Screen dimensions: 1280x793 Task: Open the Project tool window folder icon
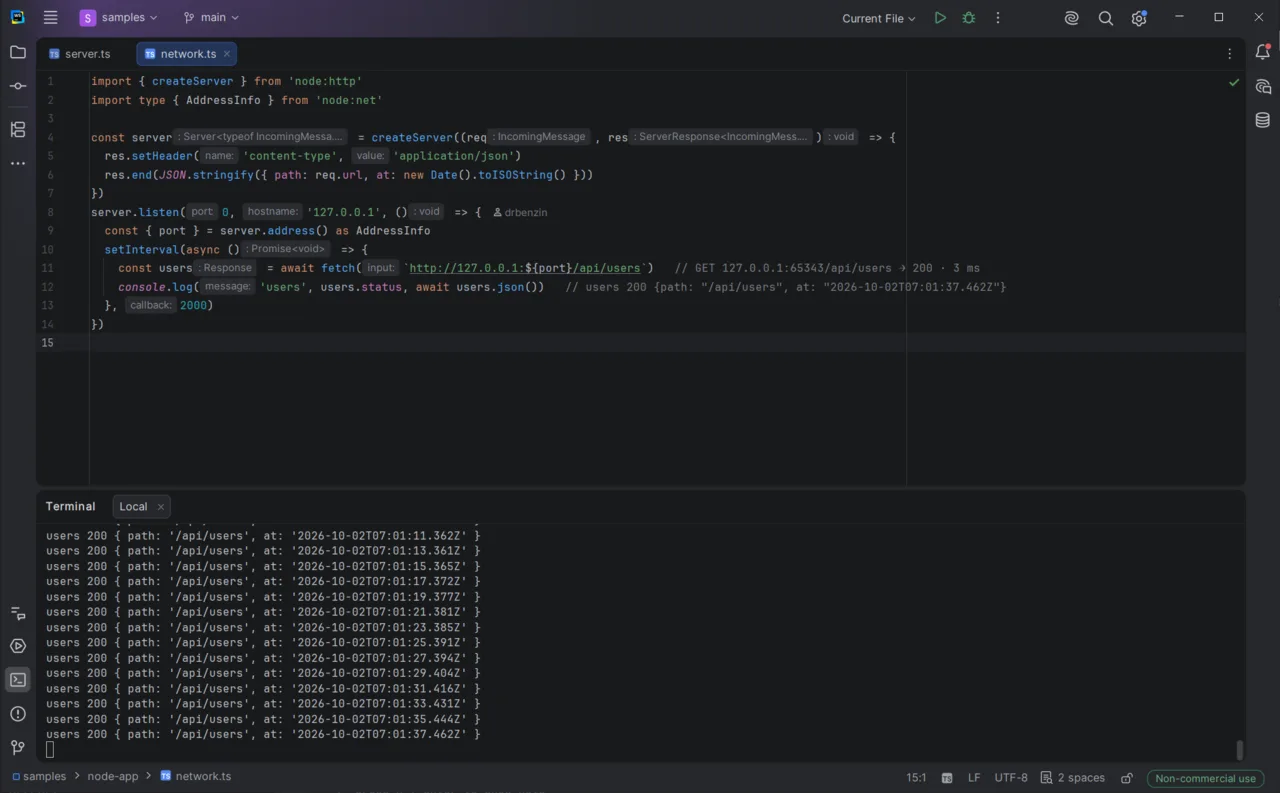[x=18, y=52]
